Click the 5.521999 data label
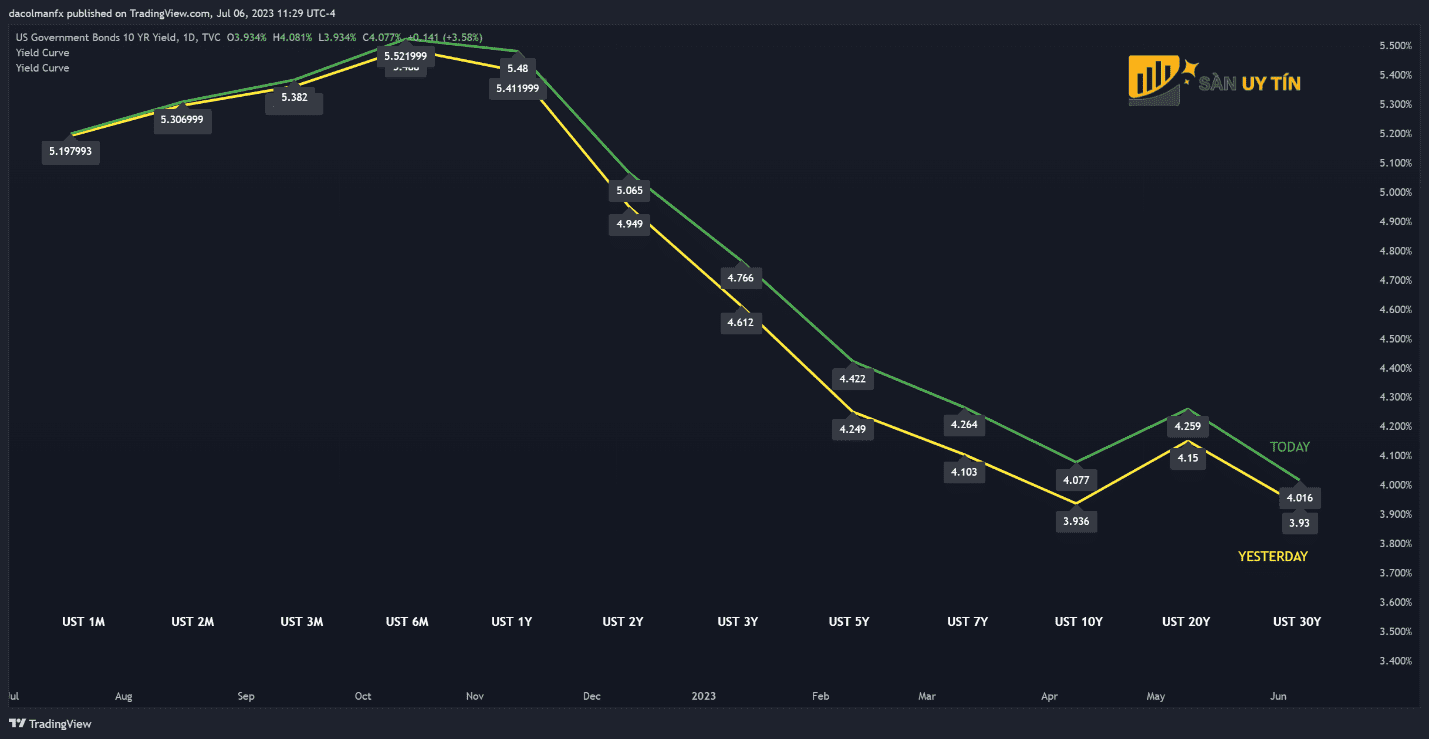 tap(406, 56)
